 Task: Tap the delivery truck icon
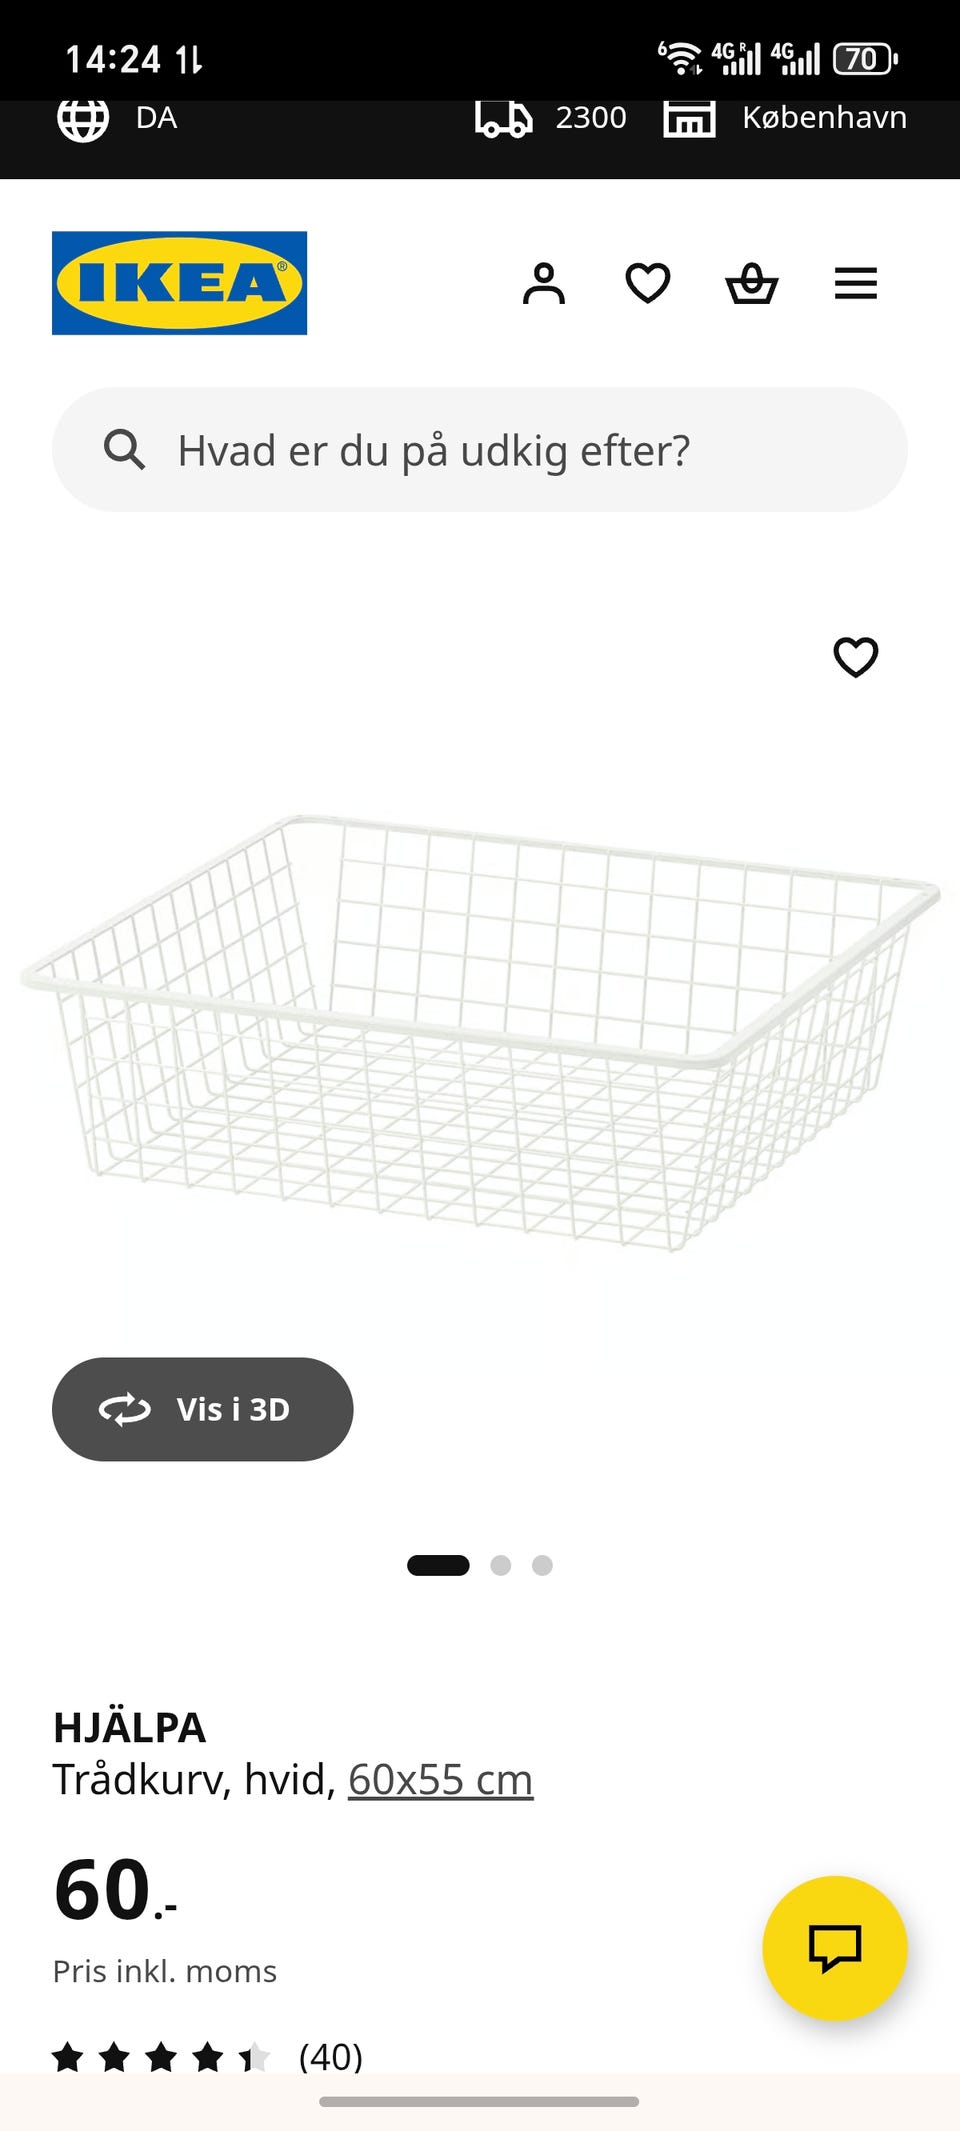(503, 119)
